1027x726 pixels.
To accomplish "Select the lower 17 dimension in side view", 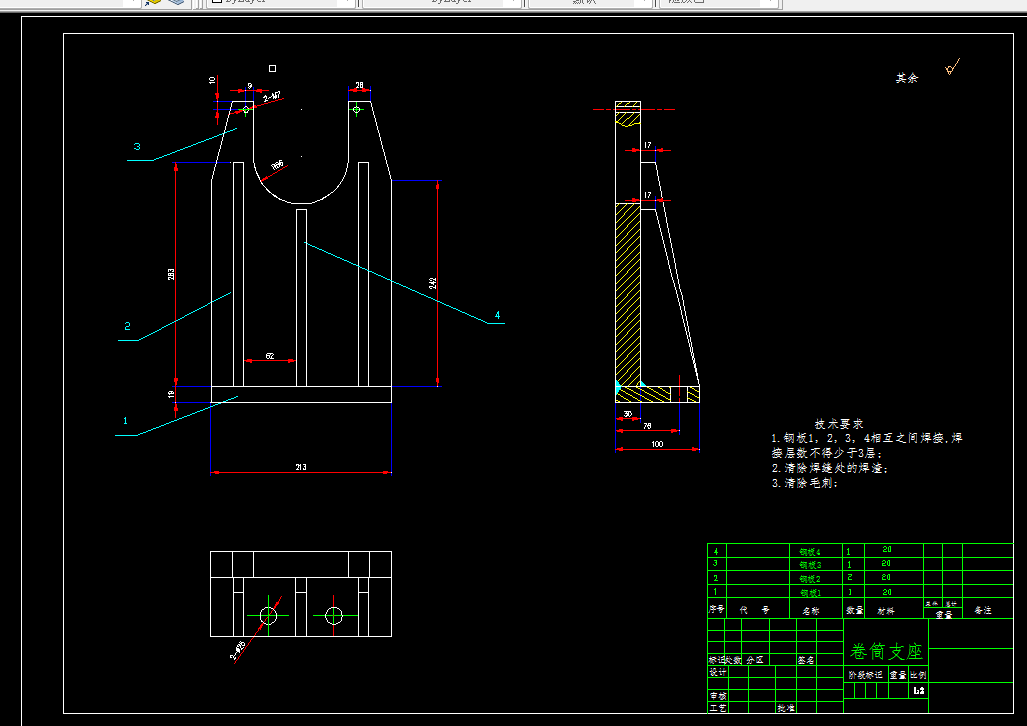I will coord(647,195).
